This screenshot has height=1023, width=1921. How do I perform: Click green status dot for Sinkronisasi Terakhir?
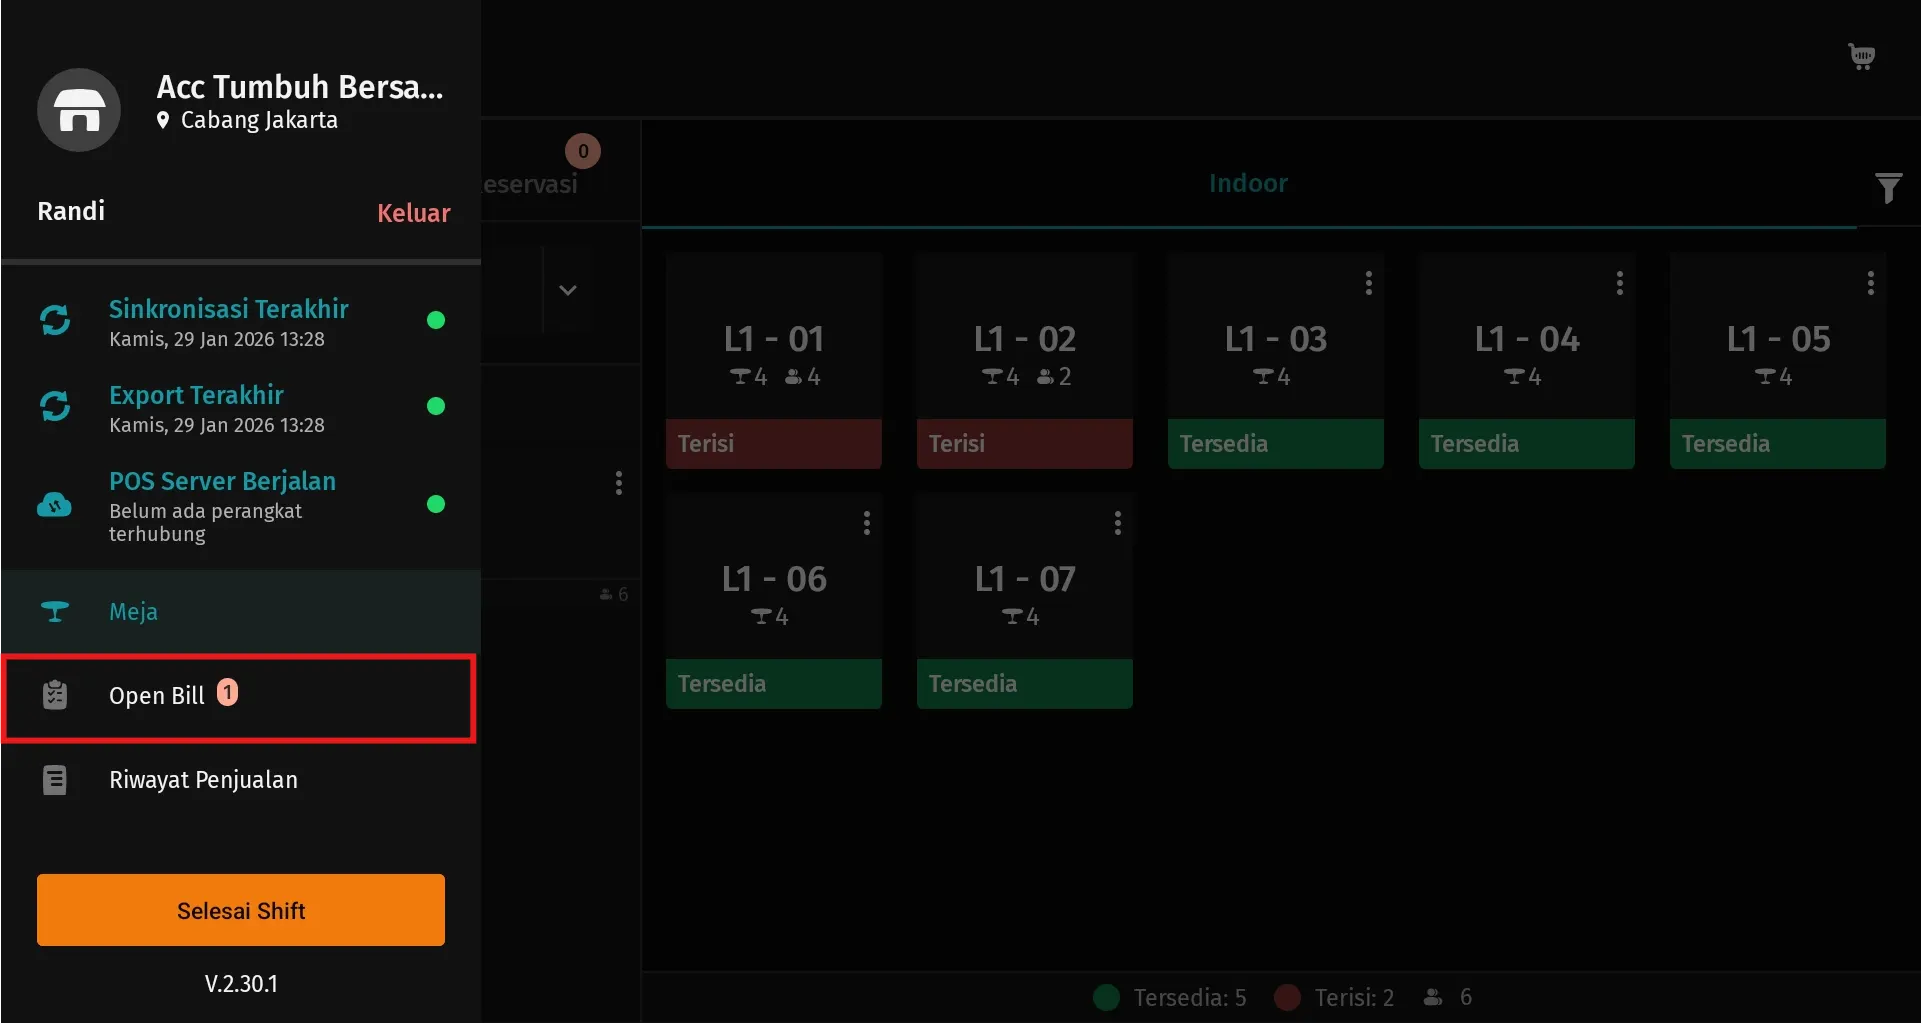[436, 320]
